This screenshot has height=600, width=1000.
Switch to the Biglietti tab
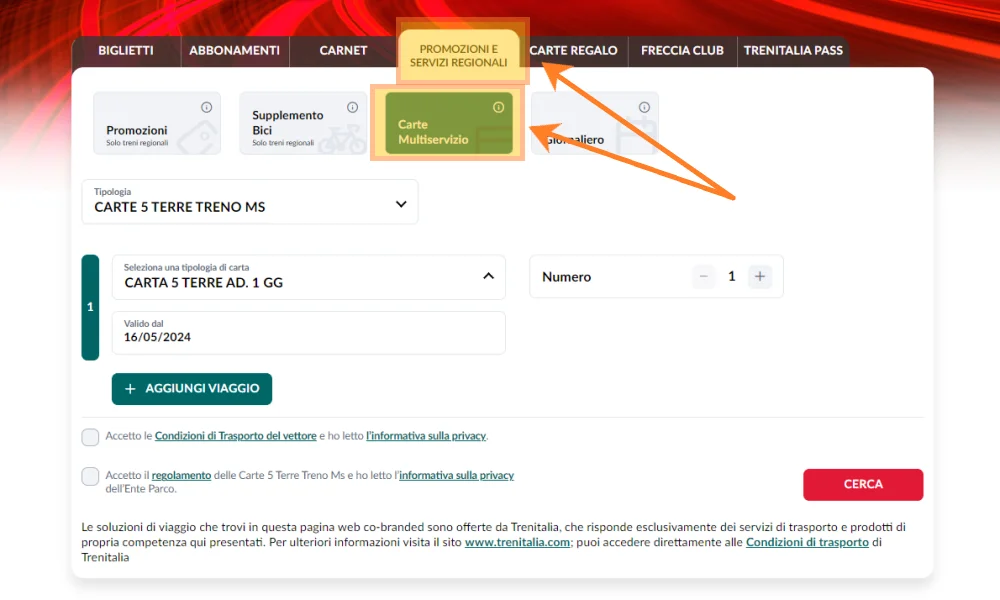point(126,51)
